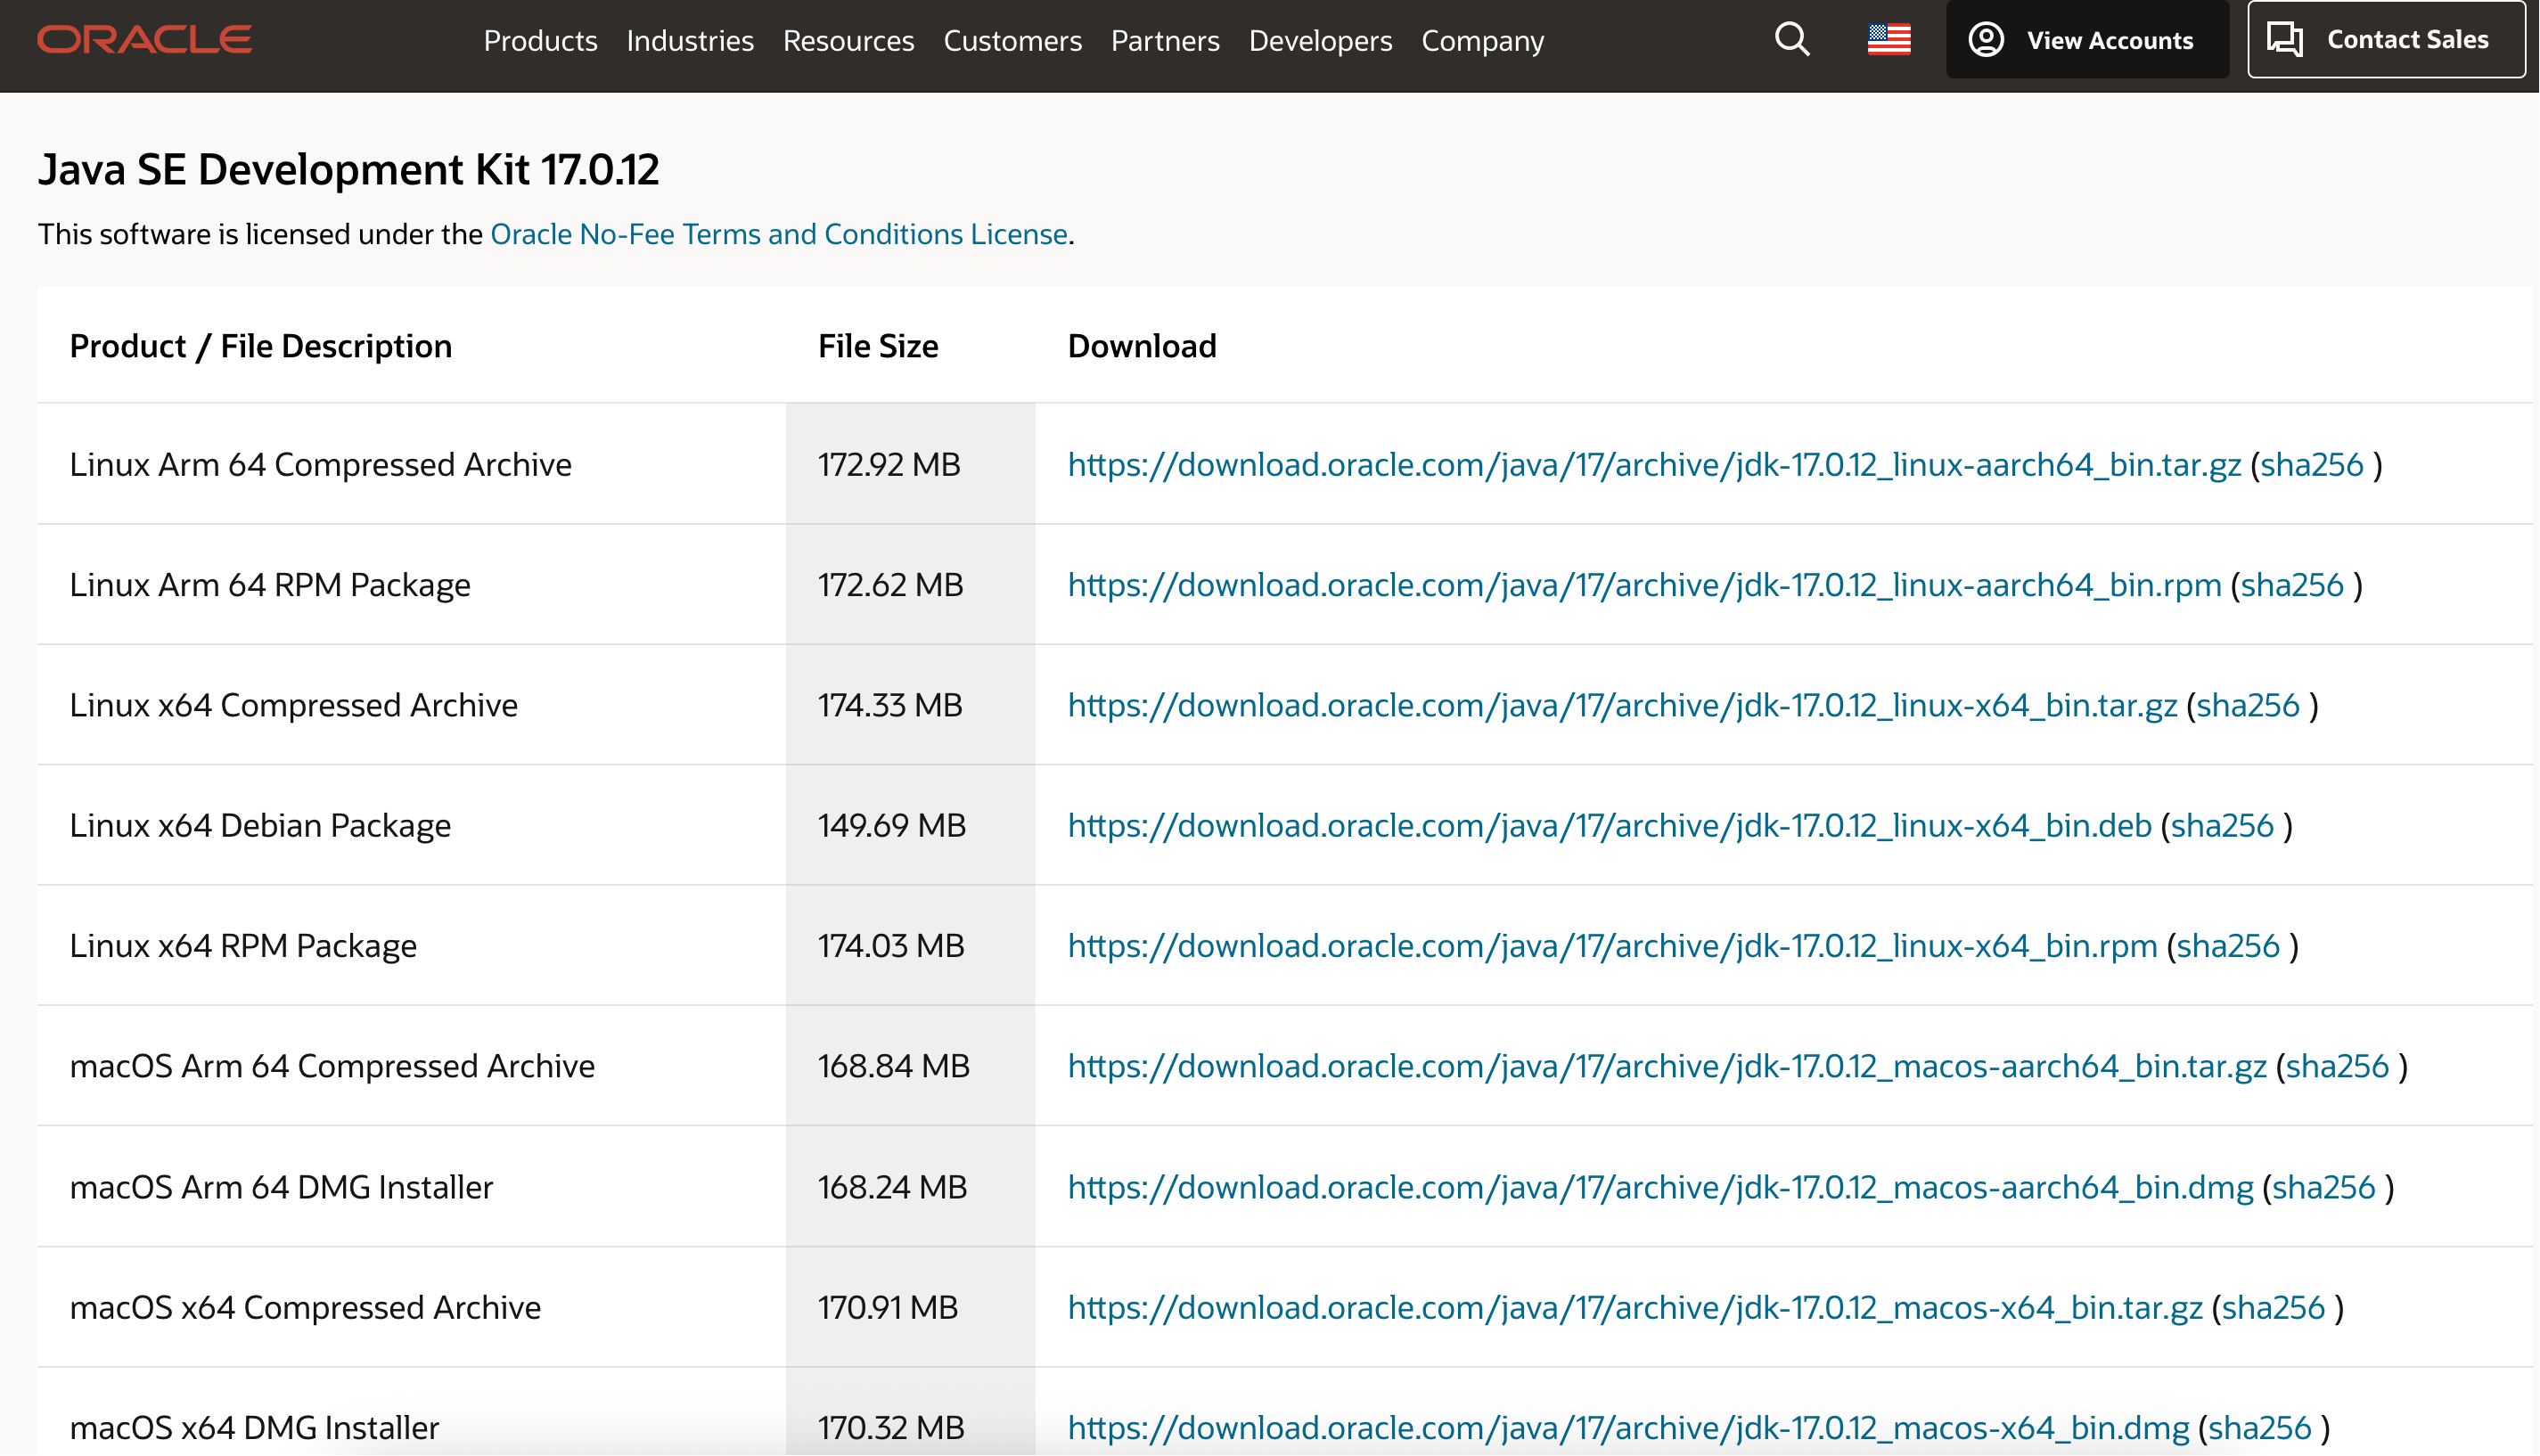The height and width of the screenshot is (1456, 2540).
Task: Click the Contact Sales button
Action: (x=2386, y=39)
